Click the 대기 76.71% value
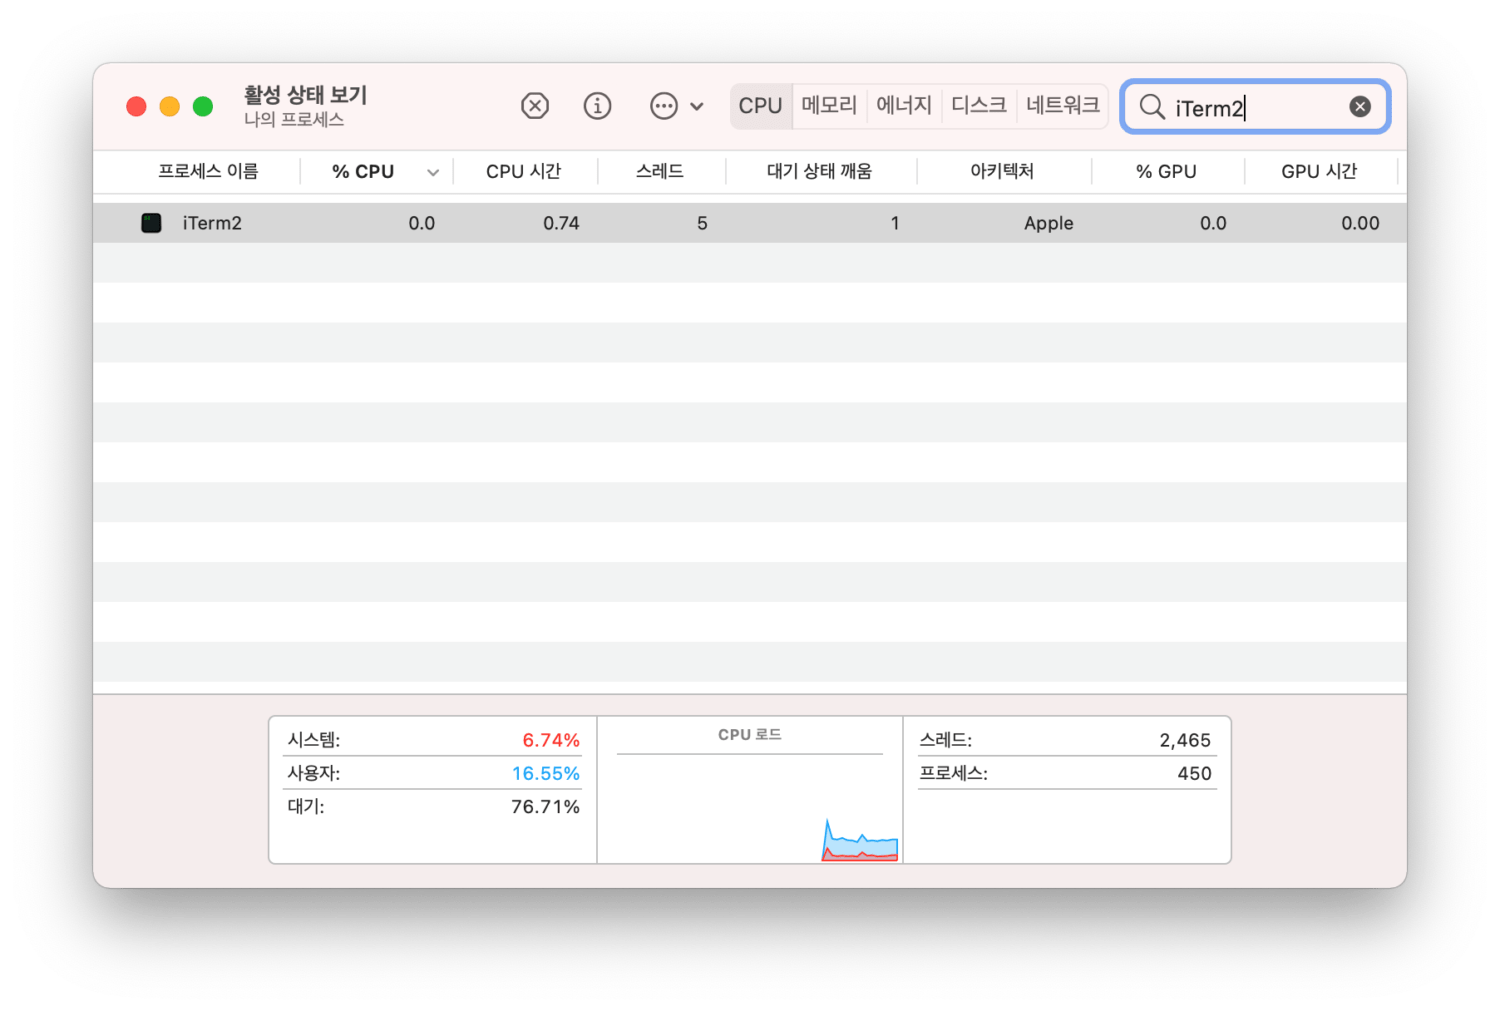The image size is (1500, 1011). click(x=545, y=806)
